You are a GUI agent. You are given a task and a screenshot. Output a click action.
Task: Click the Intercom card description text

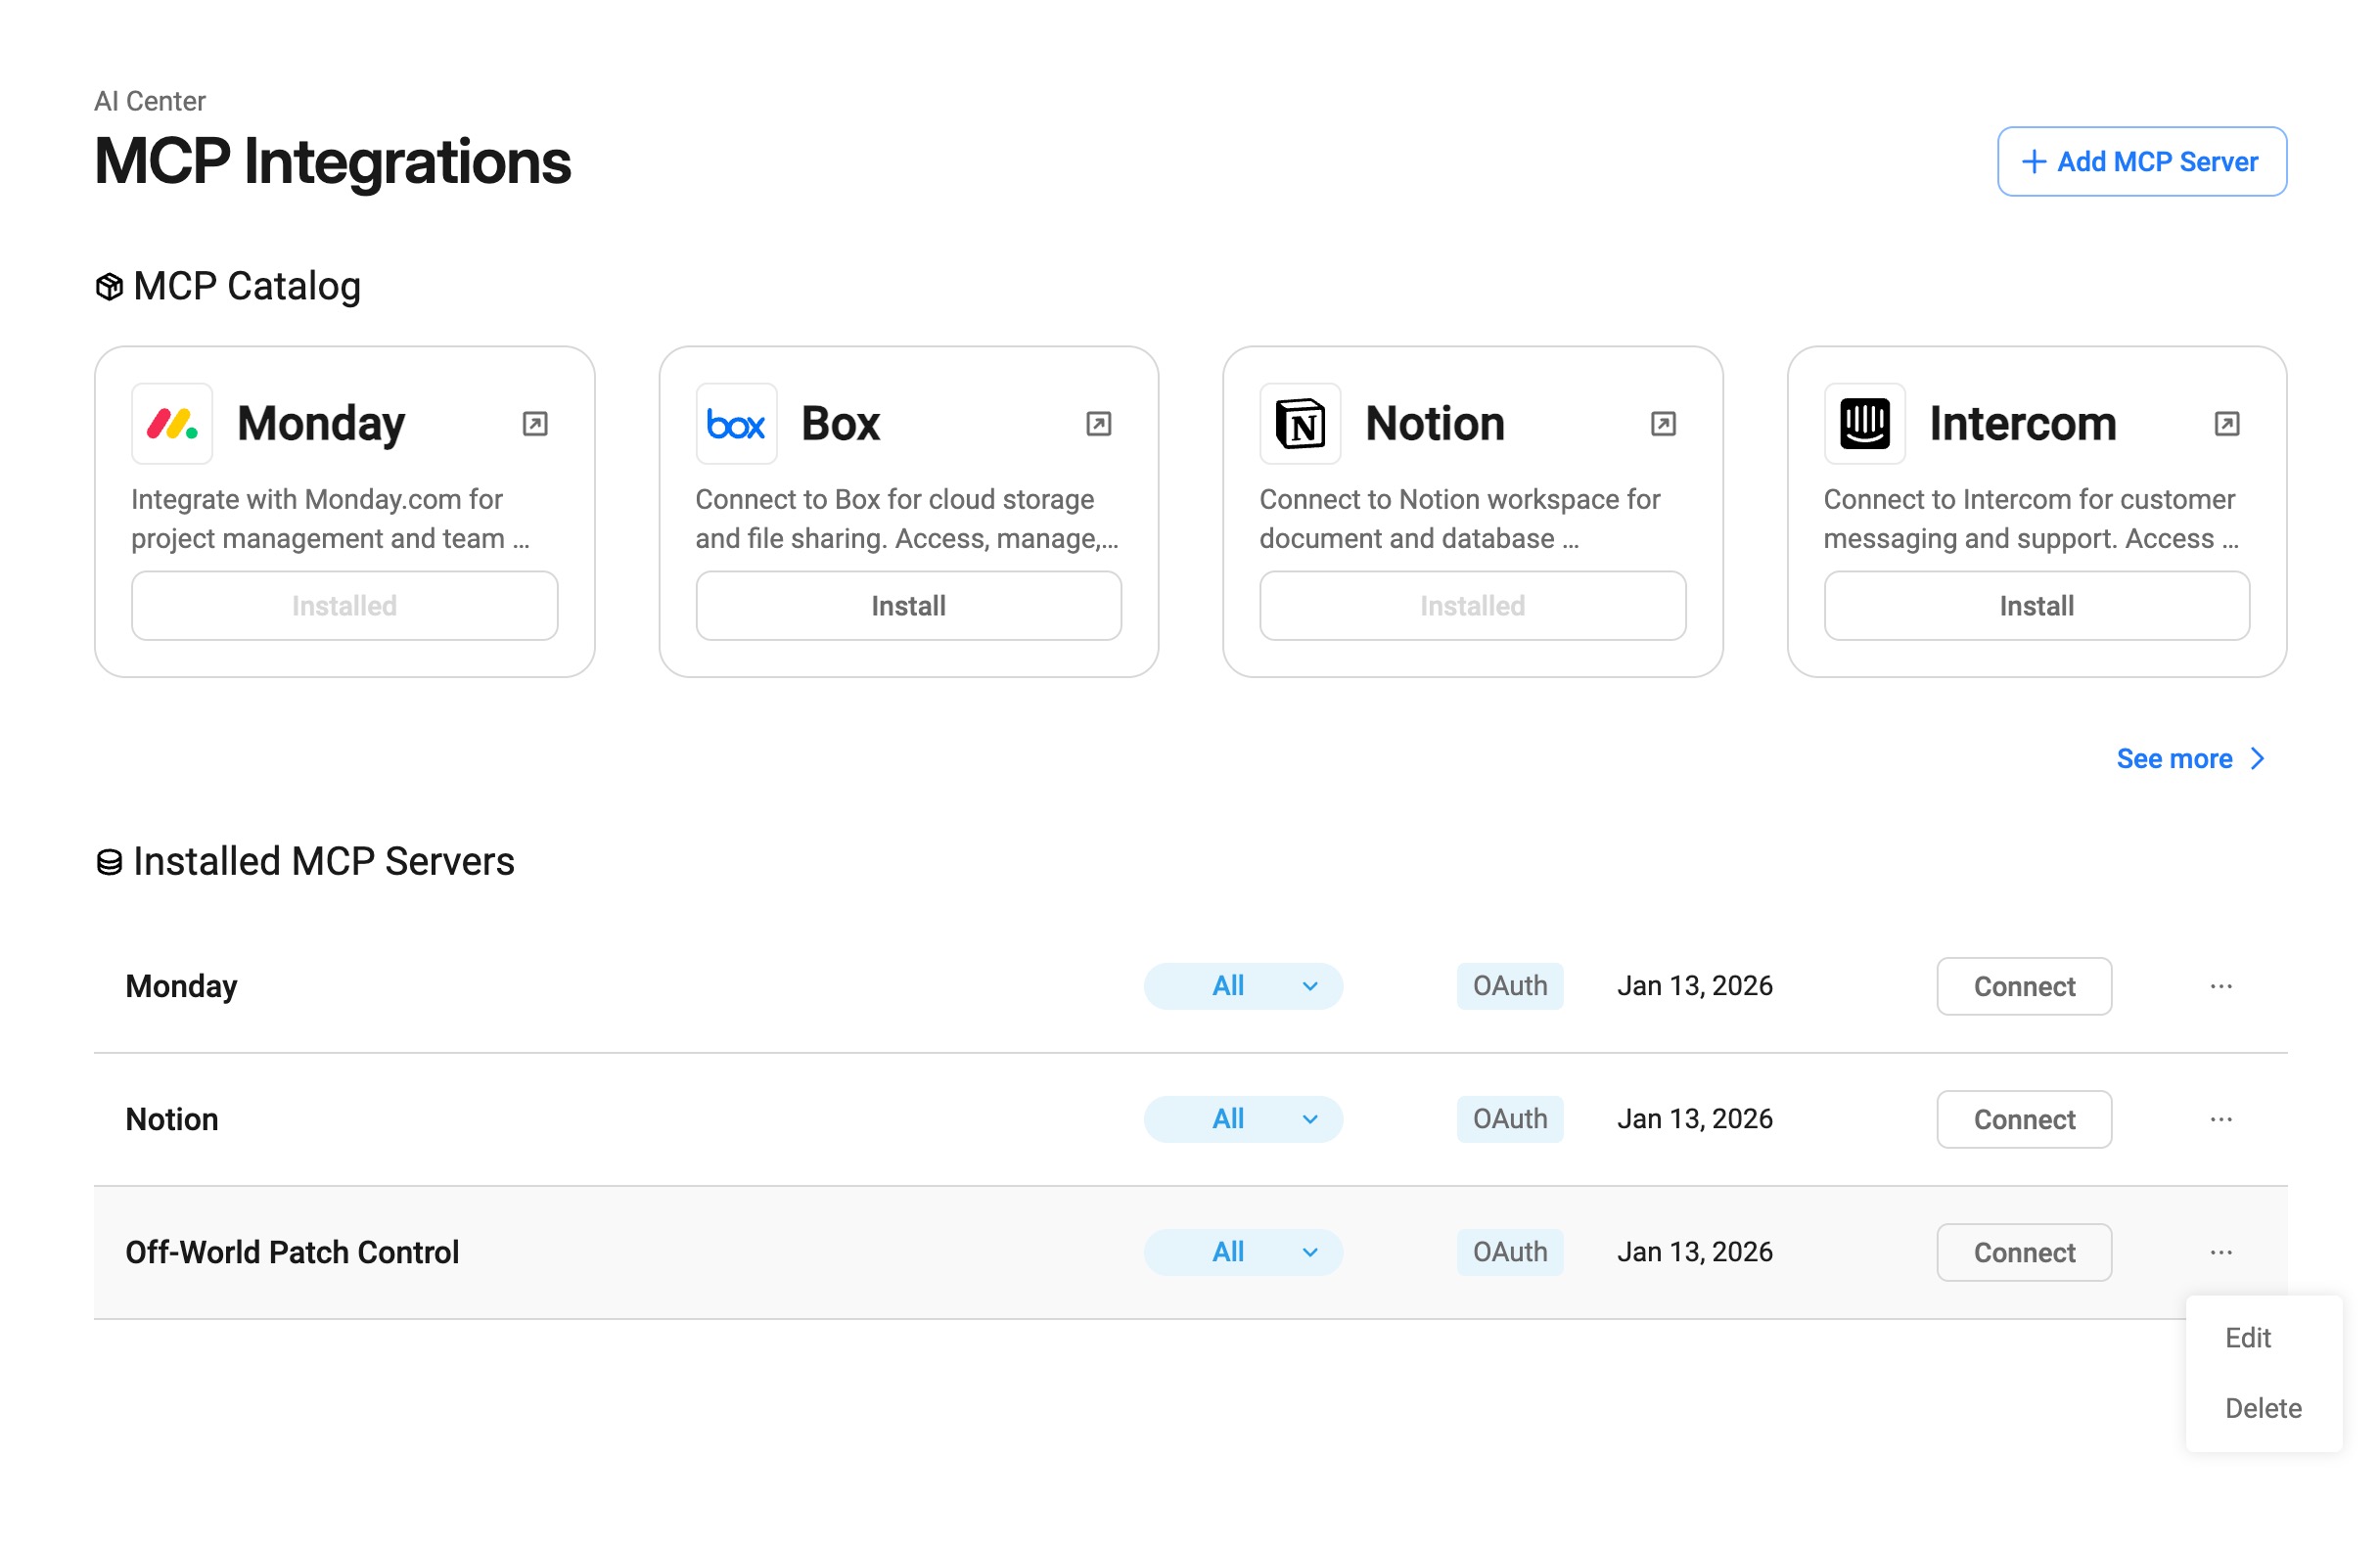coord(2031,519)
